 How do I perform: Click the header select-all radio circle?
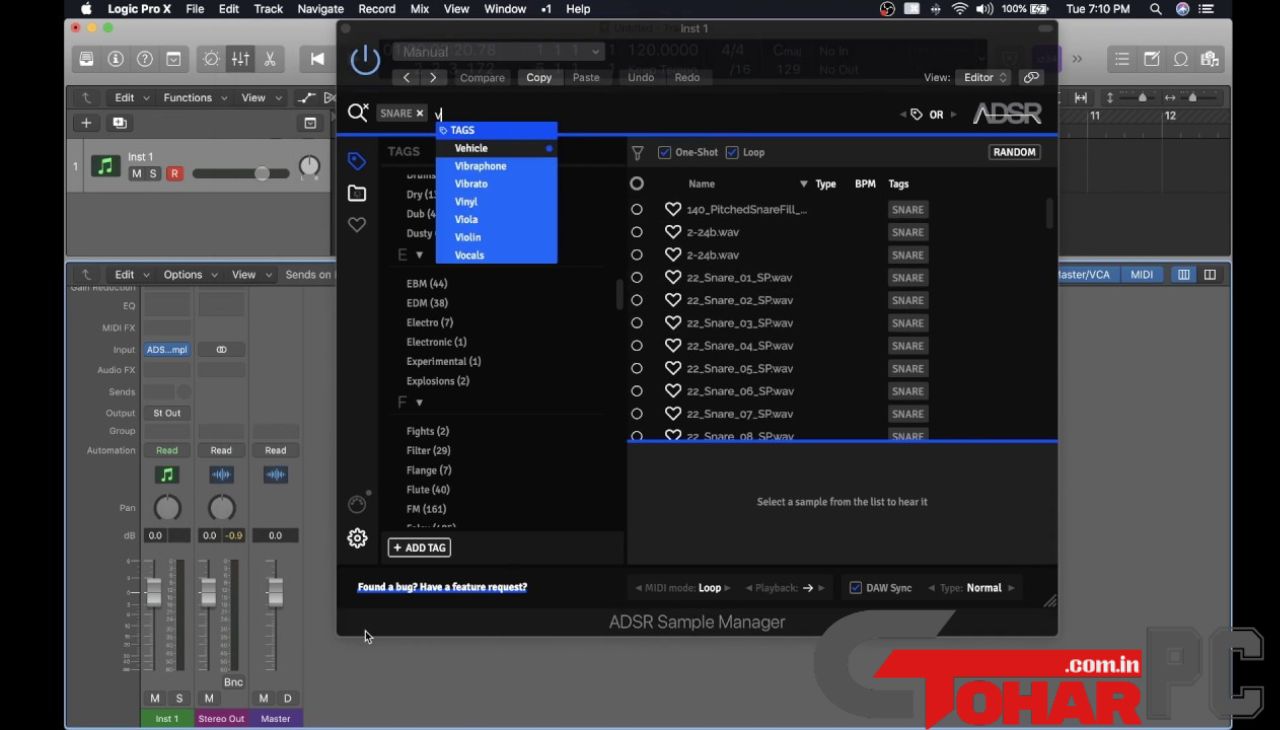click(637, 184)
